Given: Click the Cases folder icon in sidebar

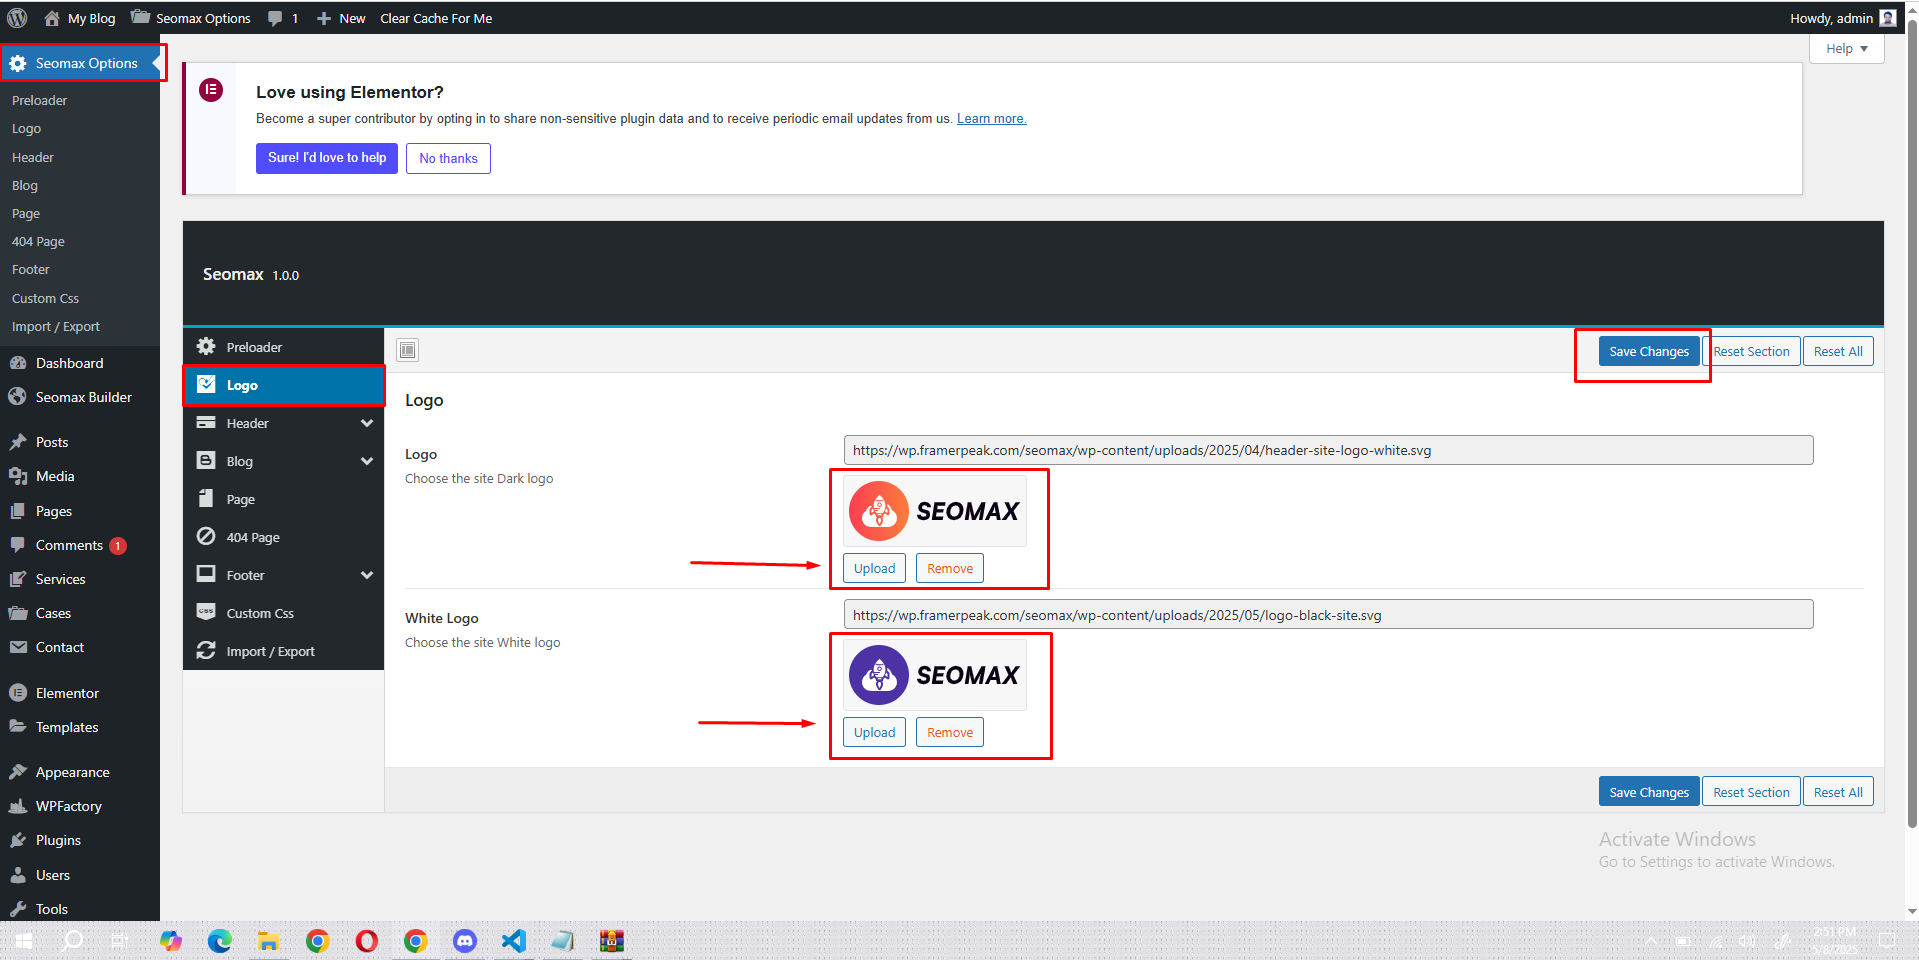Looking at the screenshot, I should (x=18, y=613).
